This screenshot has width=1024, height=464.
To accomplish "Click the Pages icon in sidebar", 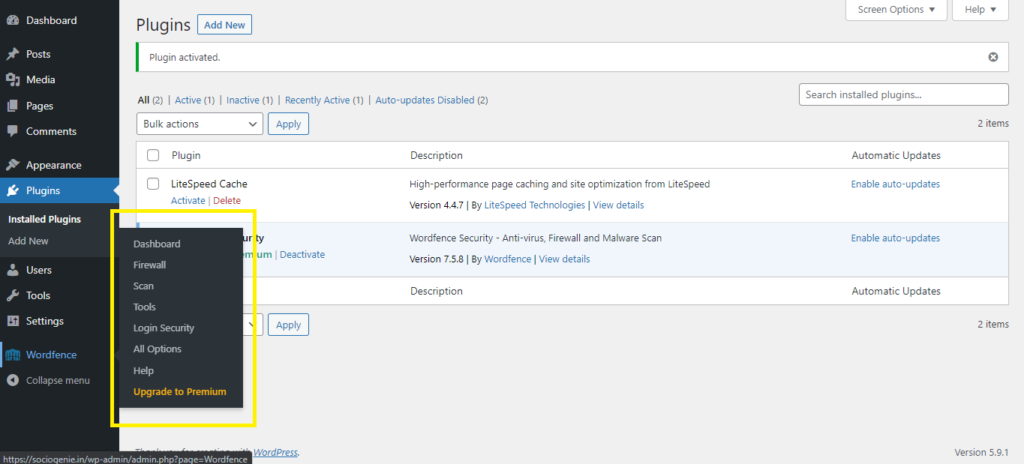I will (12, 106).
